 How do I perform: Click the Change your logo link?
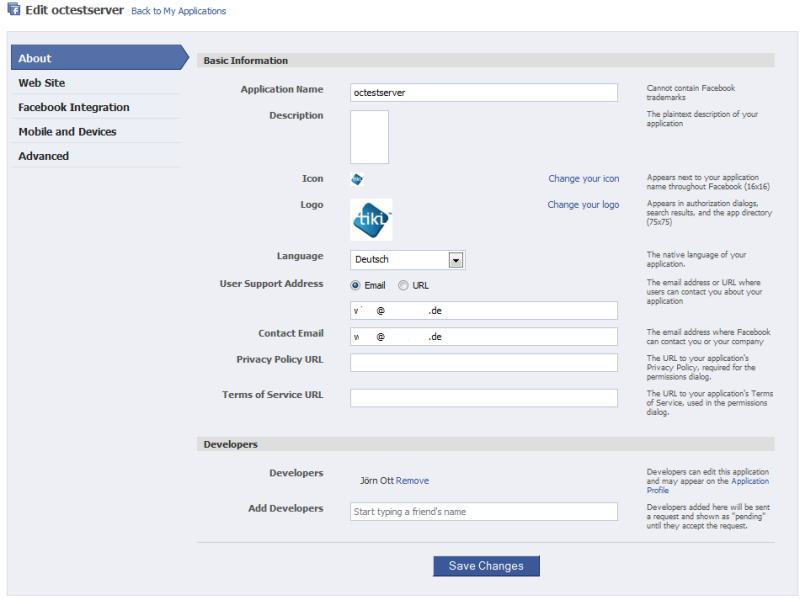(x=583, y=205)
